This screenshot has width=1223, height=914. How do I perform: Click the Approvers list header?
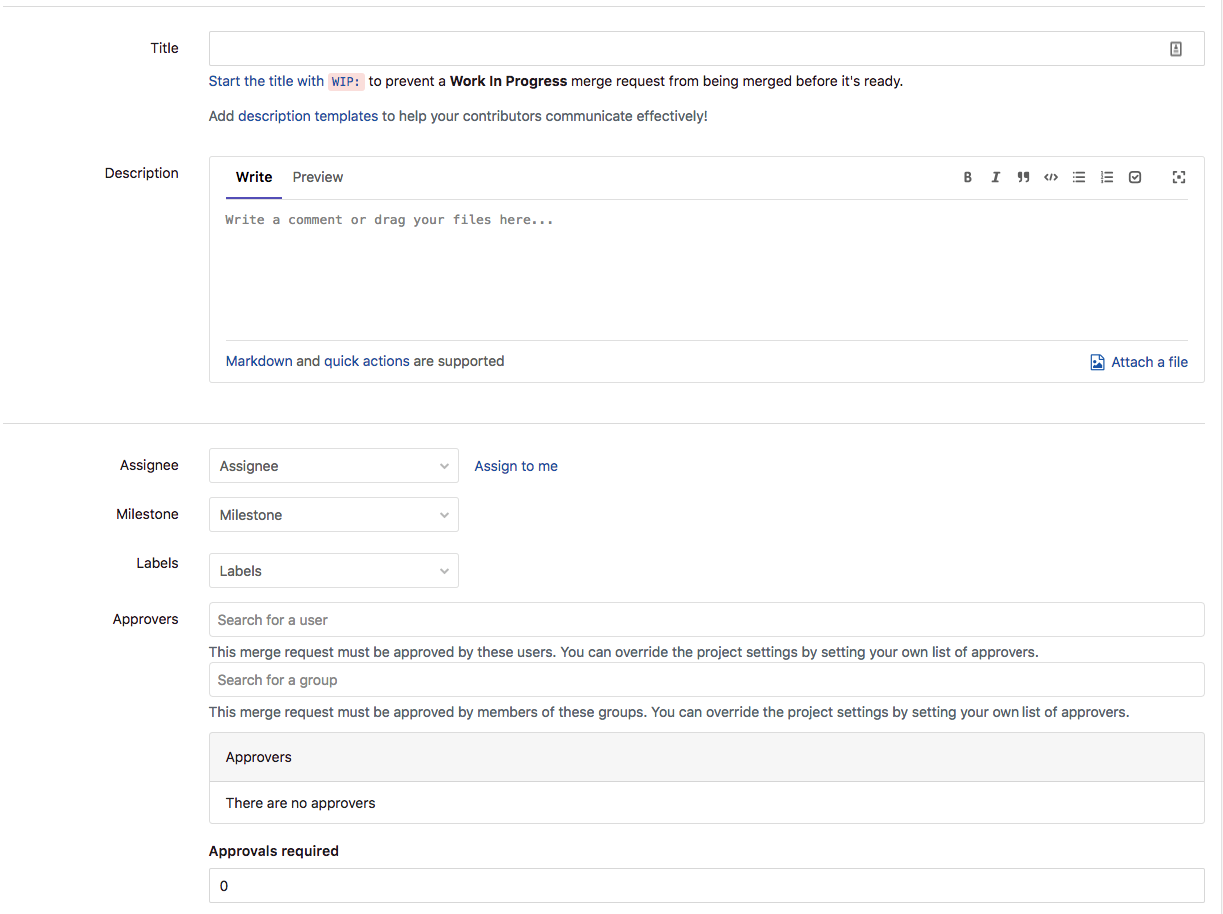[x=706, y=757]
